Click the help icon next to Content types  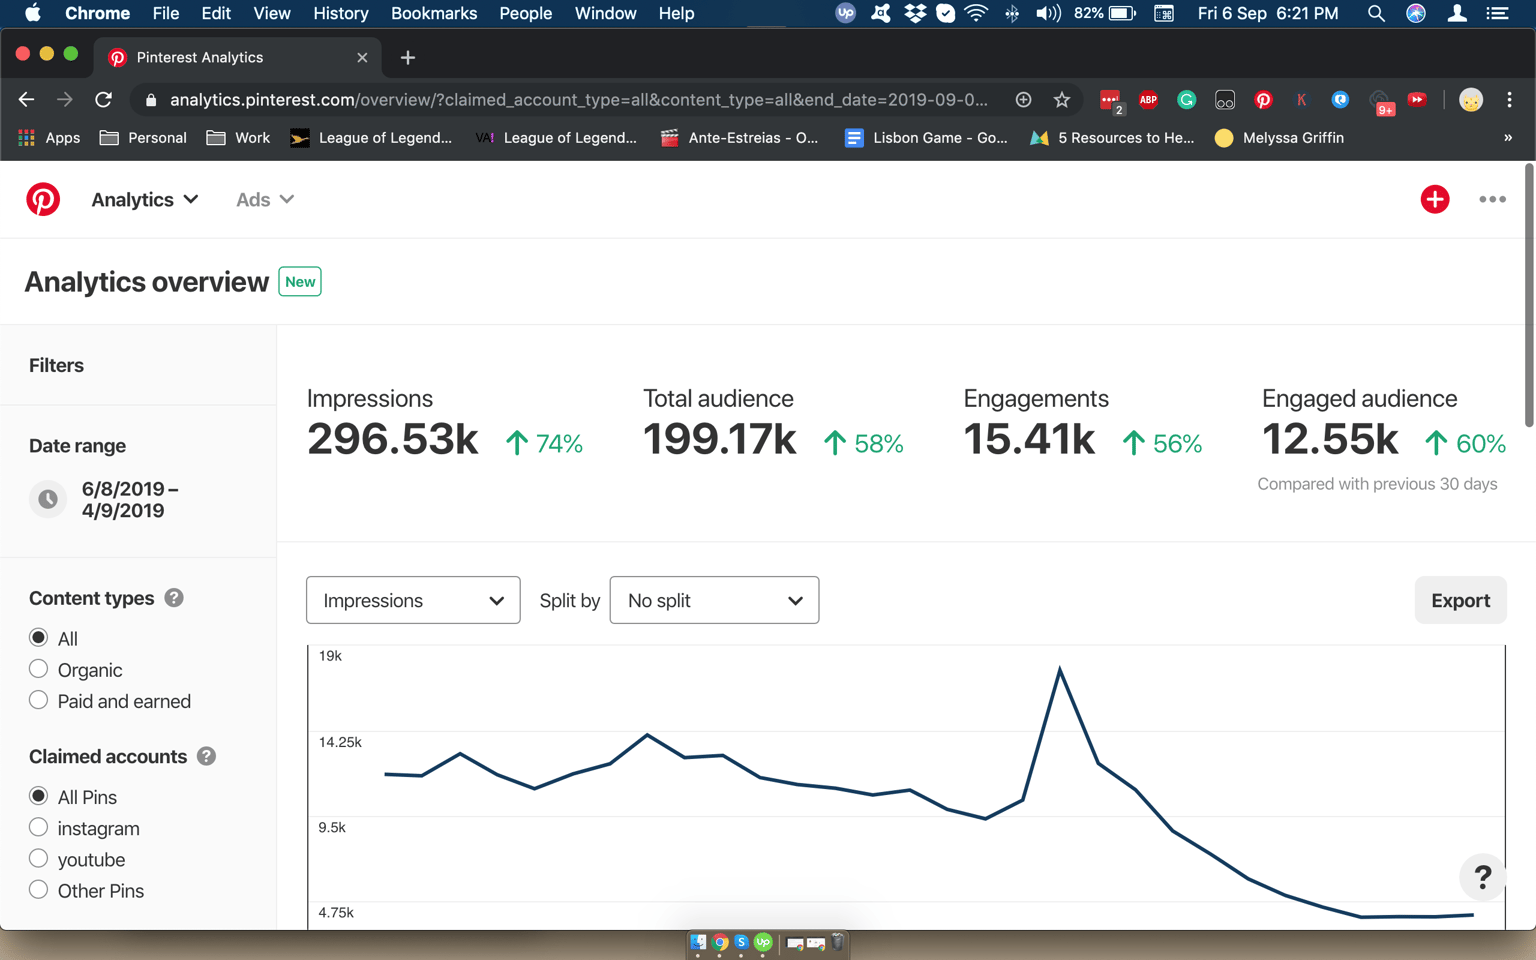click(x=174, y=598)
